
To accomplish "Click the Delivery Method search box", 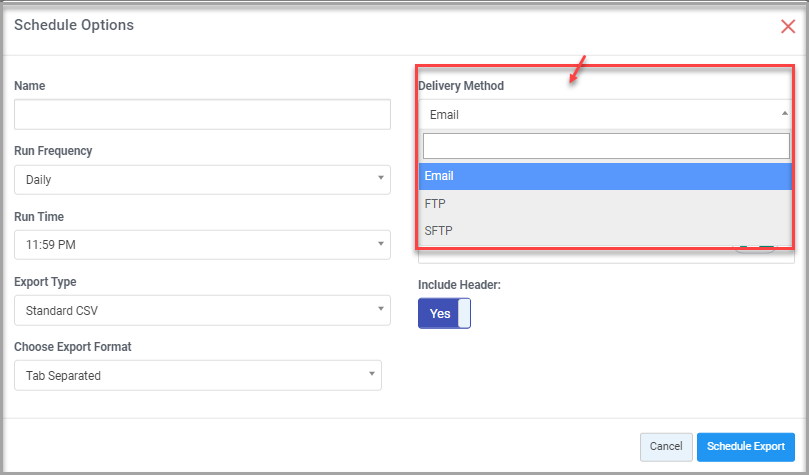I will [606, 146].
